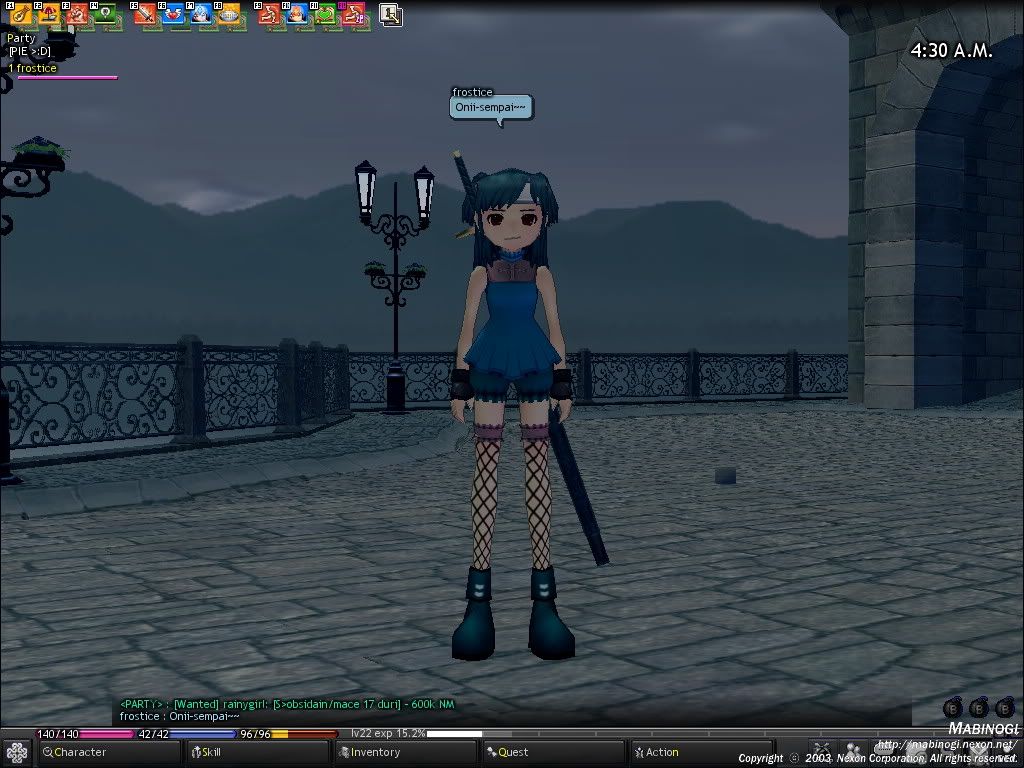This screenshot has height=768, width=1024.
Task: Activate the F2 rest umbrella skill icon
Action: 49,14
